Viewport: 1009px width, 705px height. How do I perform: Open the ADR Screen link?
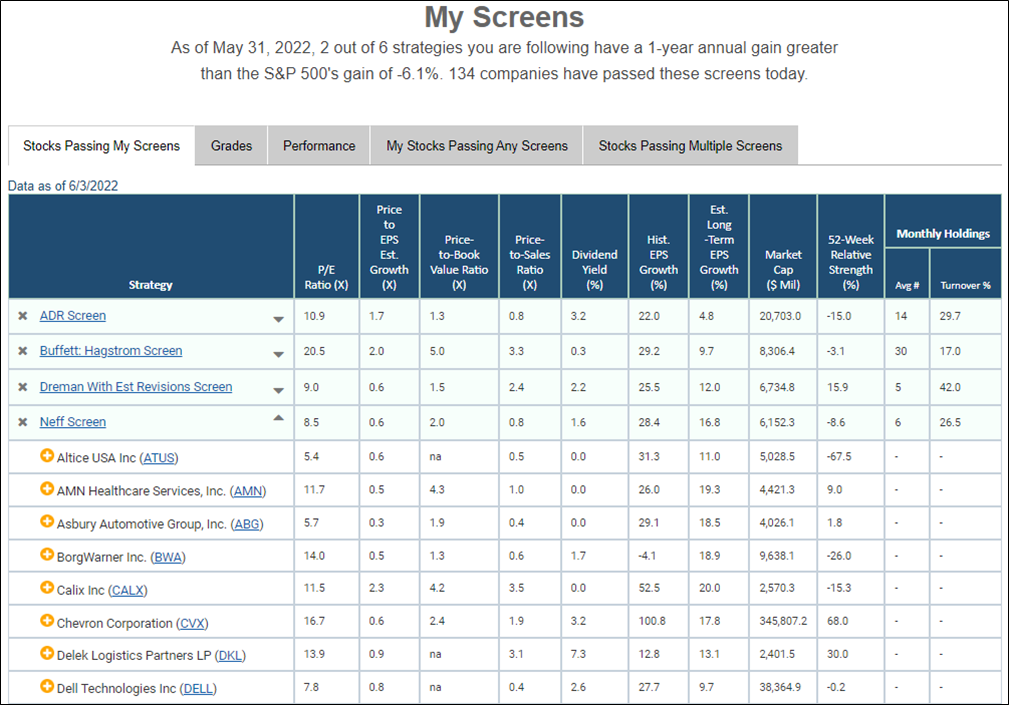73,316
